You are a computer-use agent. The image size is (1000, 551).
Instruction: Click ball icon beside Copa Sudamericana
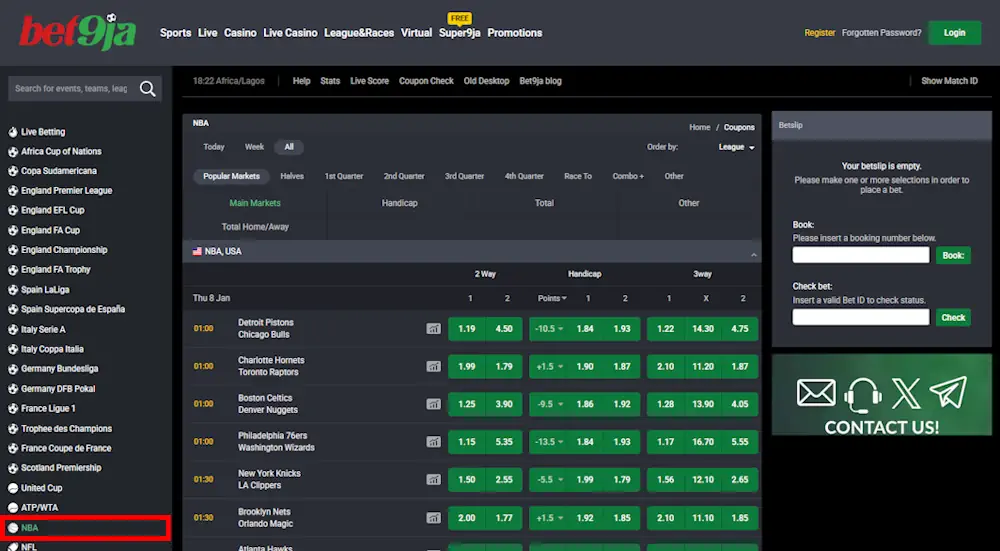click(x=13, y=172)
